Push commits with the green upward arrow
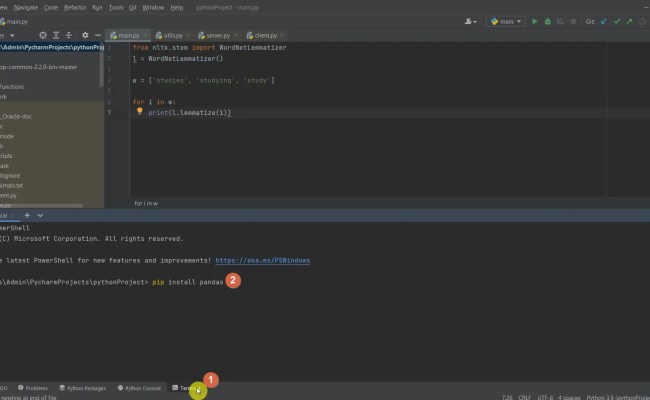The height and width of the screenshot is (400, 650). coord(630,22)
